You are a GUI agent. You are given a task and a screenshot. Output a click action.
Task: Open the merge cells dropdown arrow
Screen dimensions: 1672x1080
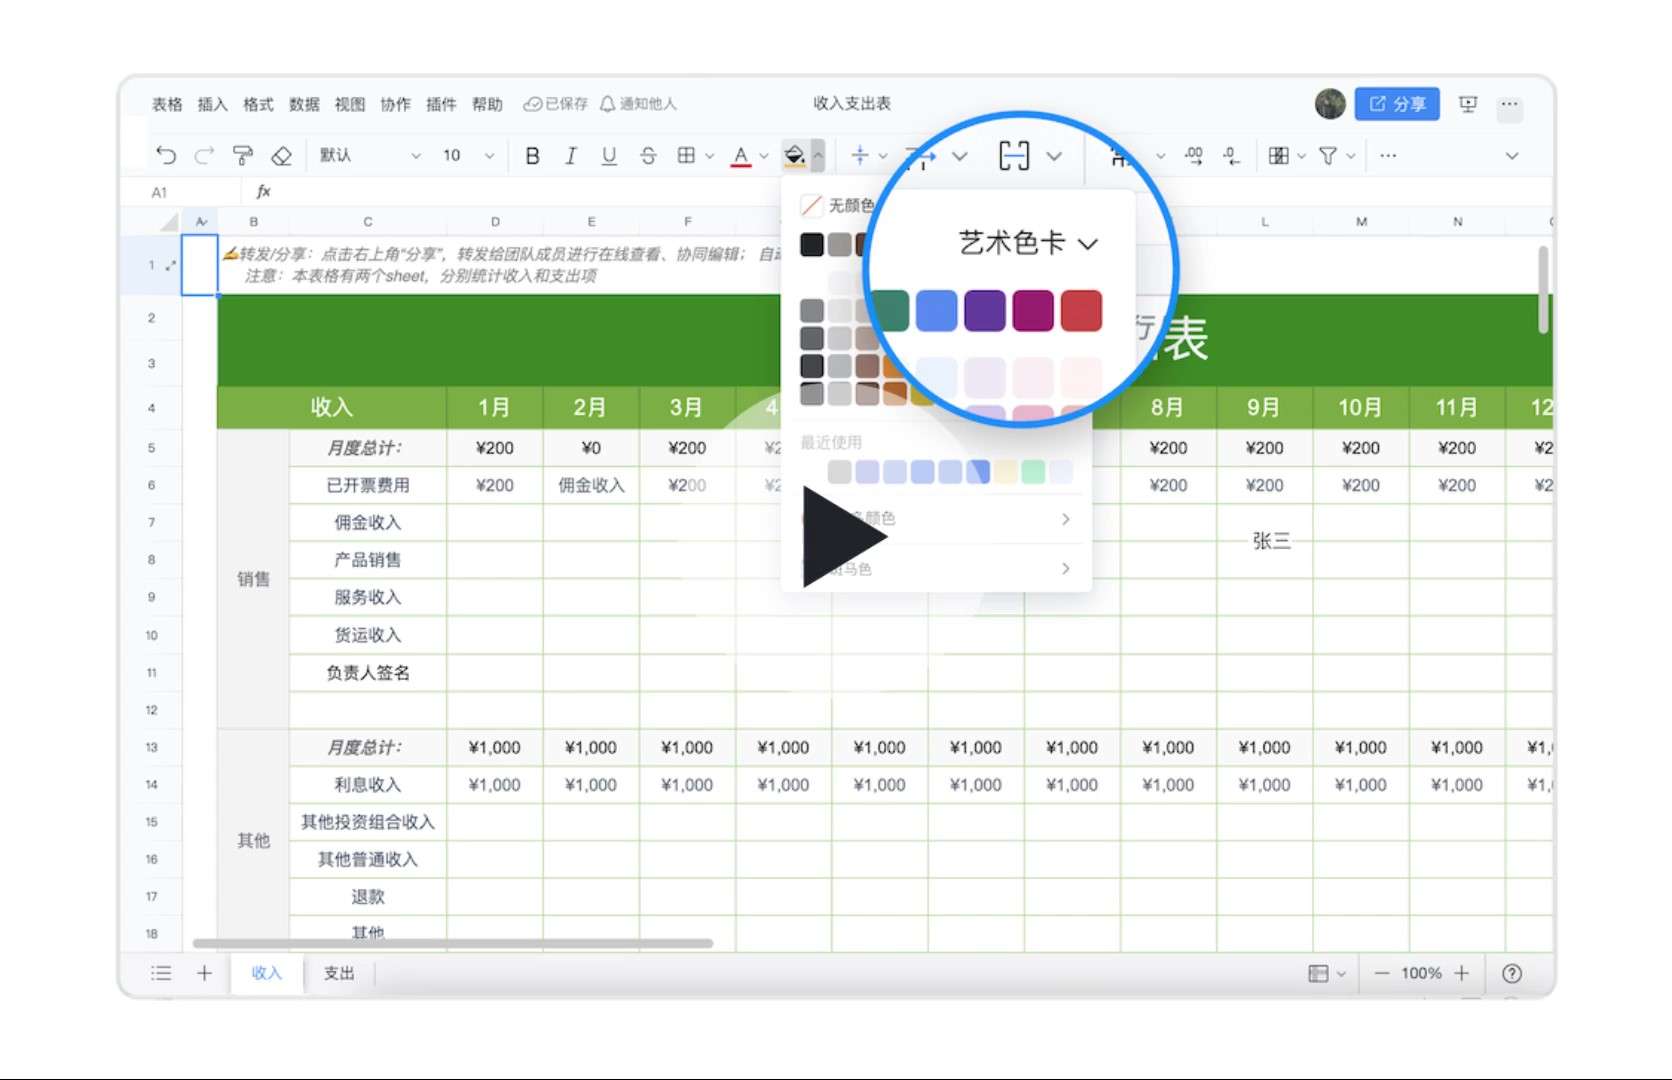1054,156
